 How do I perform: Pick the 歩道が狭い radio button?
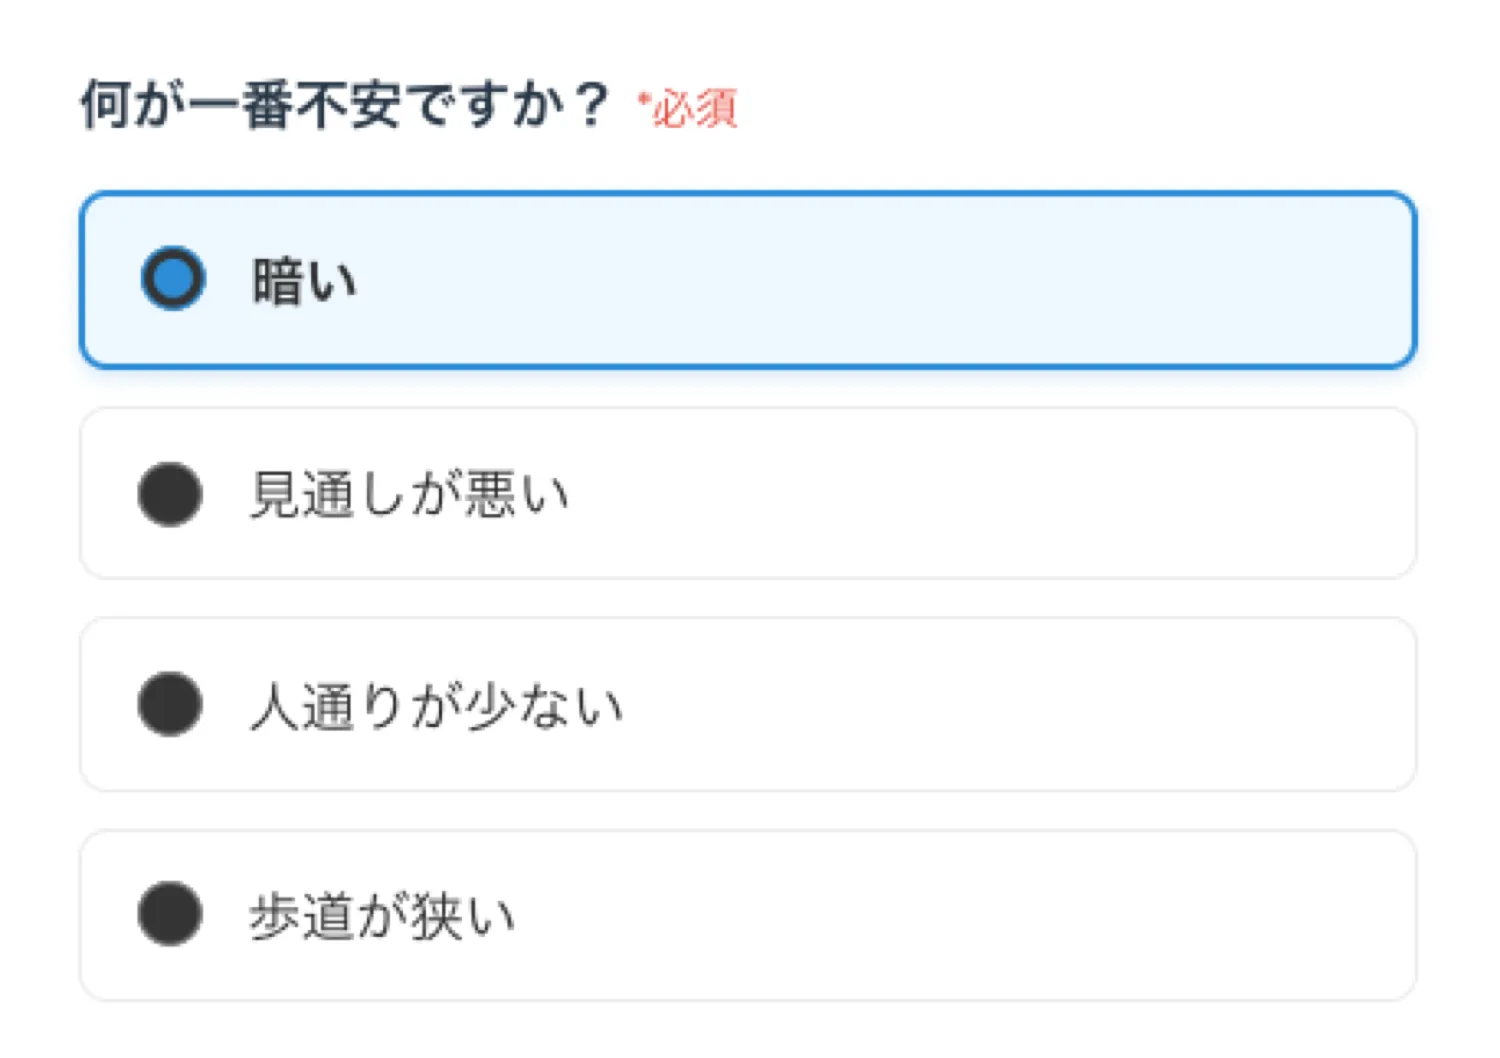pyautogui.click(x=170, y=914)
